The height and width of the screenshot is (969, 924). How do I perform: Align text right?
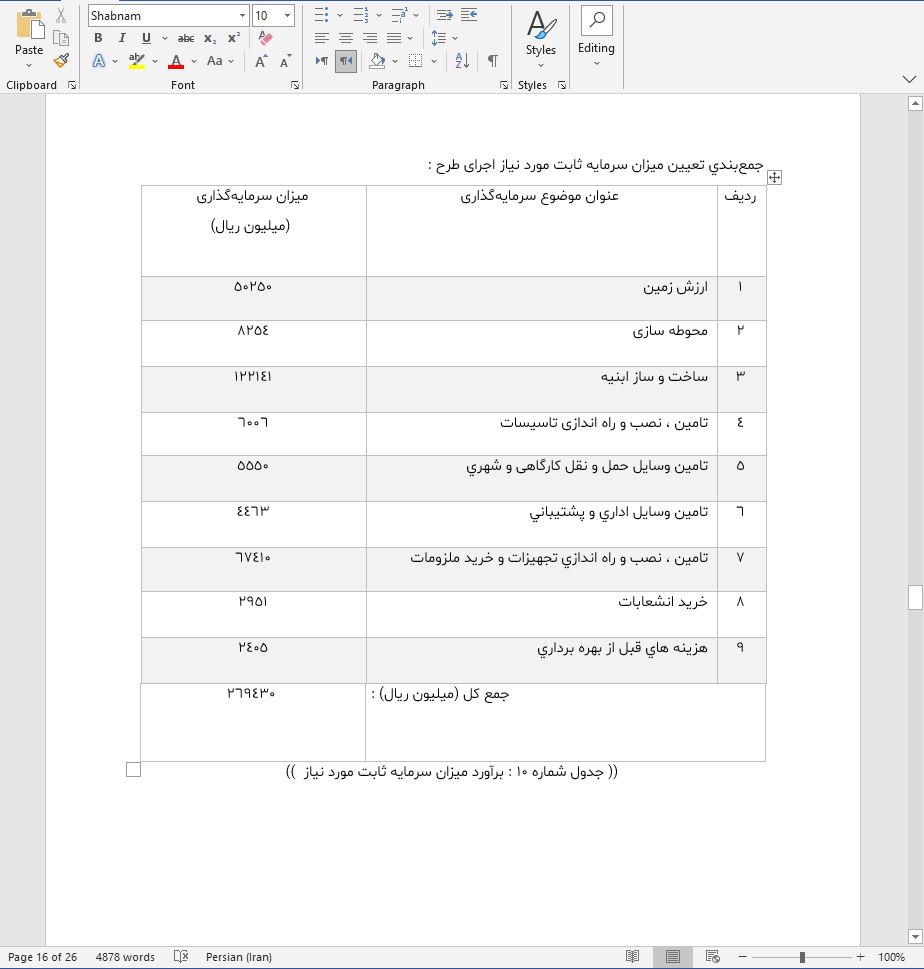pyautogui.click(x=370, y=38)
